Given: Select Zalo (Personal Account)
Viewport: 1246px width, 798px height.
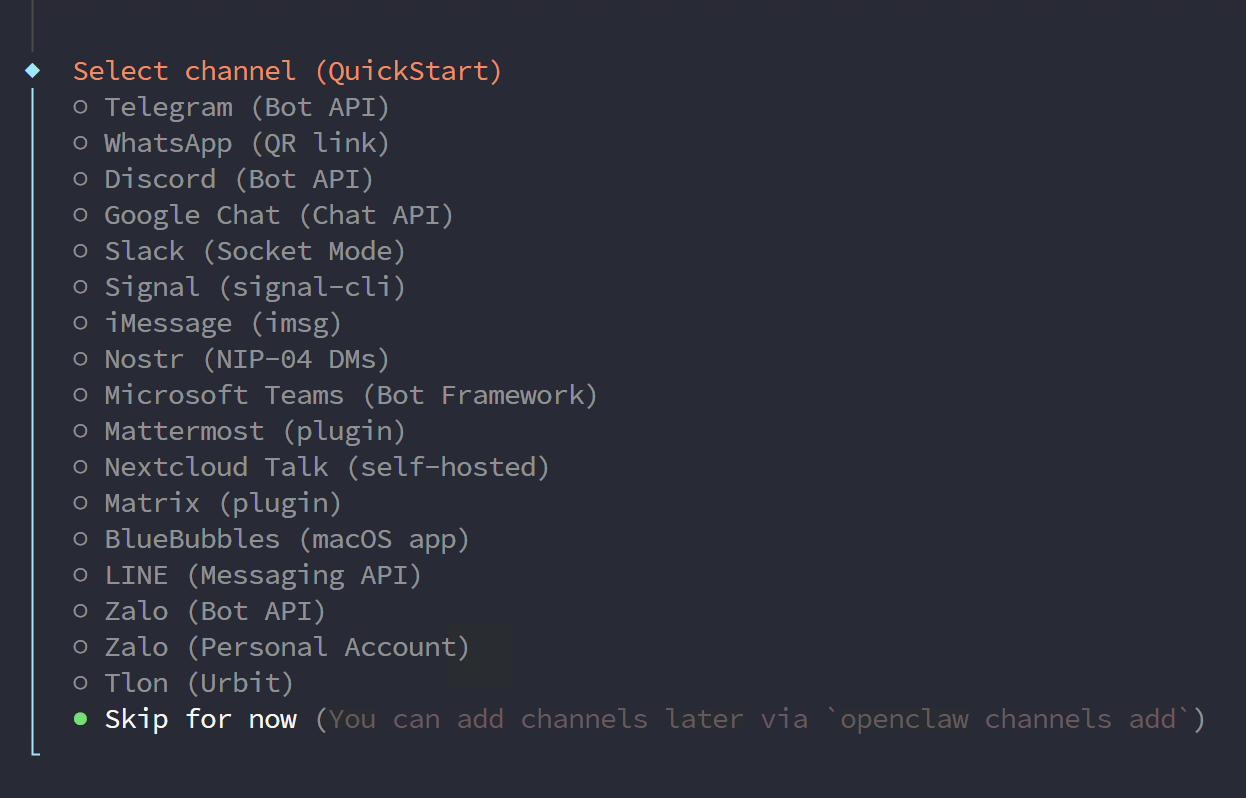Looking at the screenshot, I should (286, 646).
